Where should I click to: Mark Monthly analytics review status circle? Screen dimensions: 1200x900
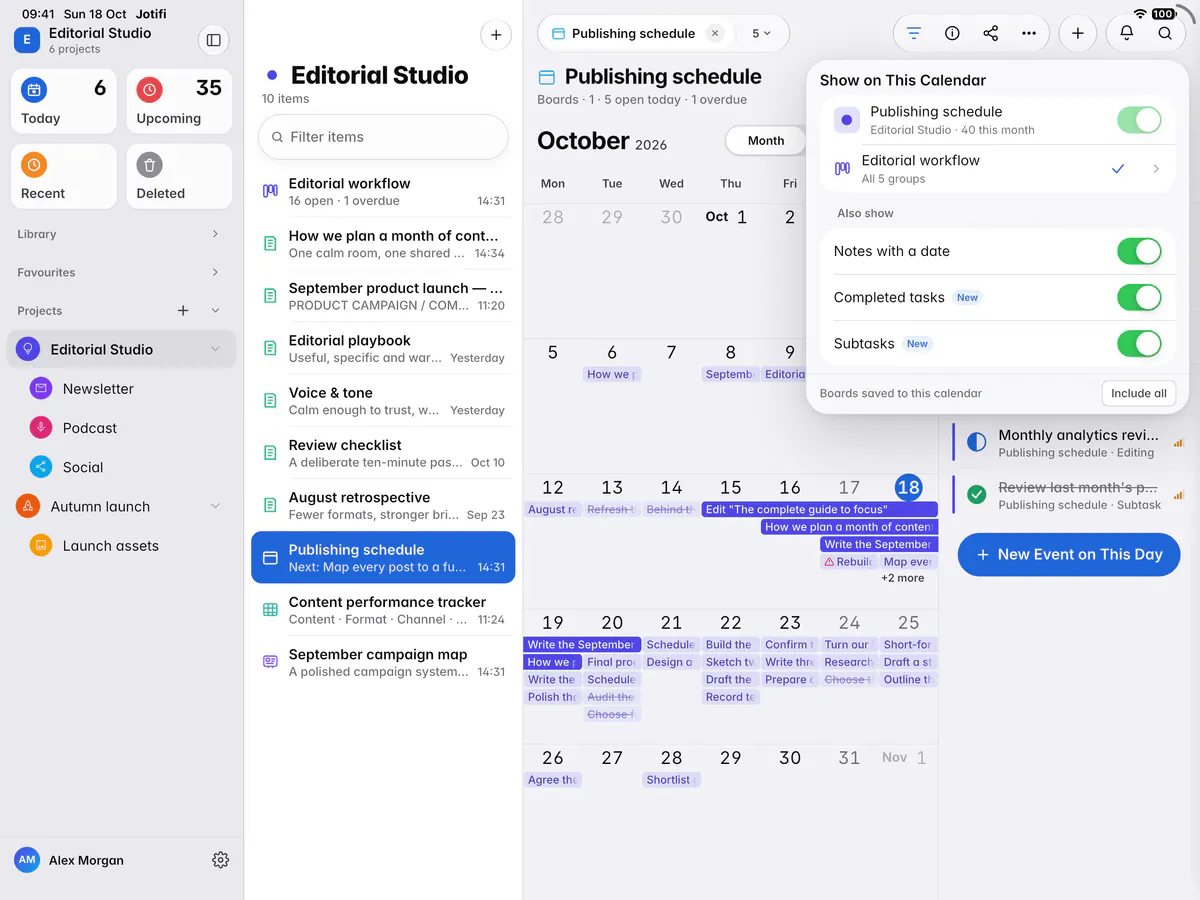977,441
